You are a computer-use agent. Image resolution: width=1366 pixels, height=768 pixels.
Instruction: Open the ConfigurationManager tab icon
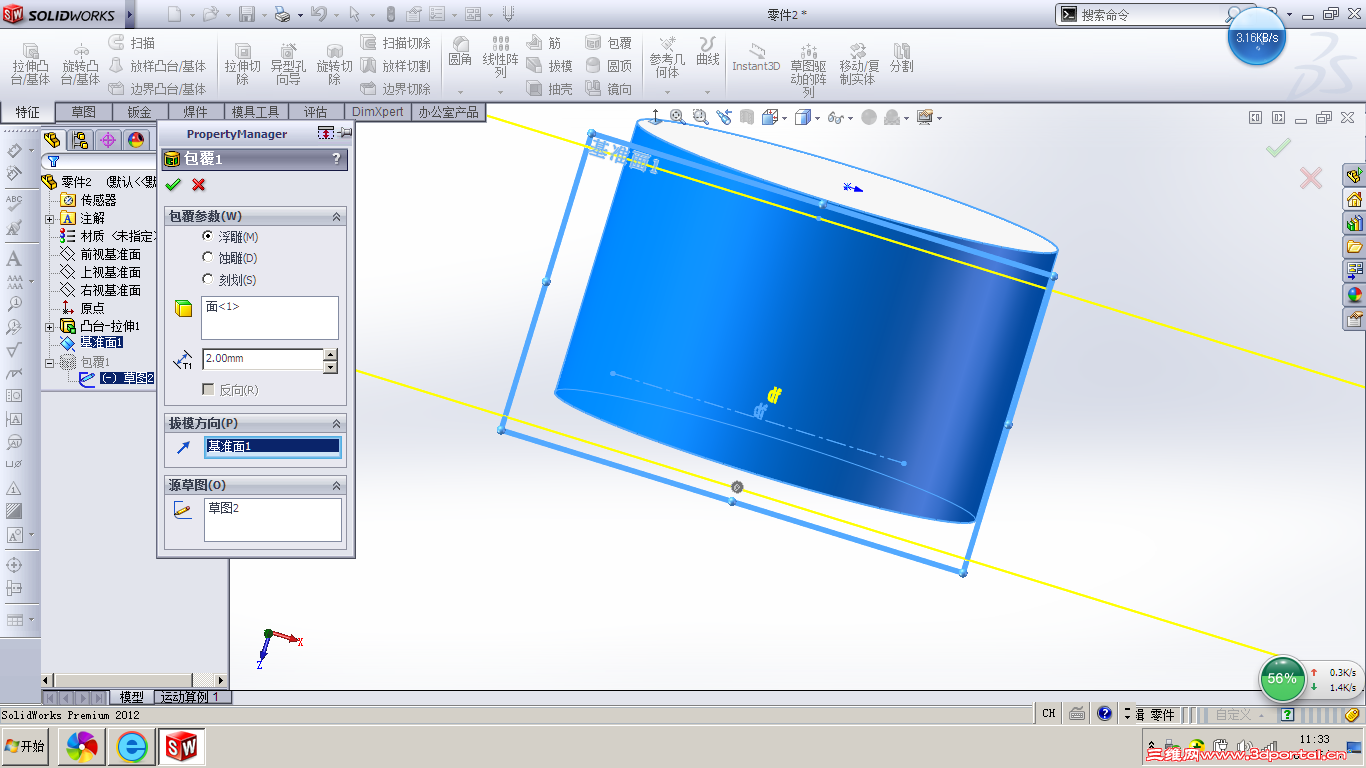coord(80,139)
